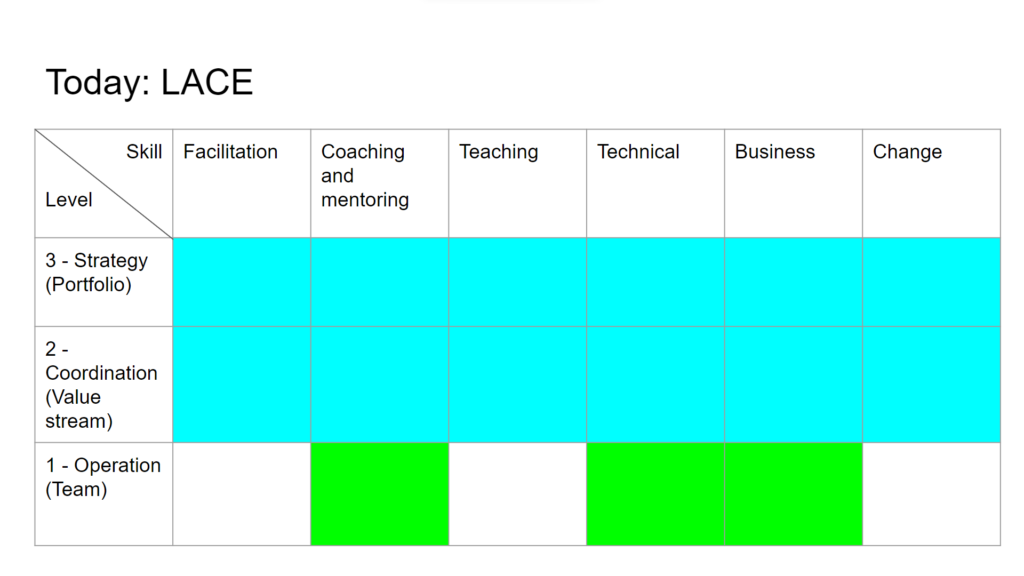Viewport: 1024px width, 576px height.
Task: Select the cyan Change cell in Coordination row
Action: pos(931,385)
